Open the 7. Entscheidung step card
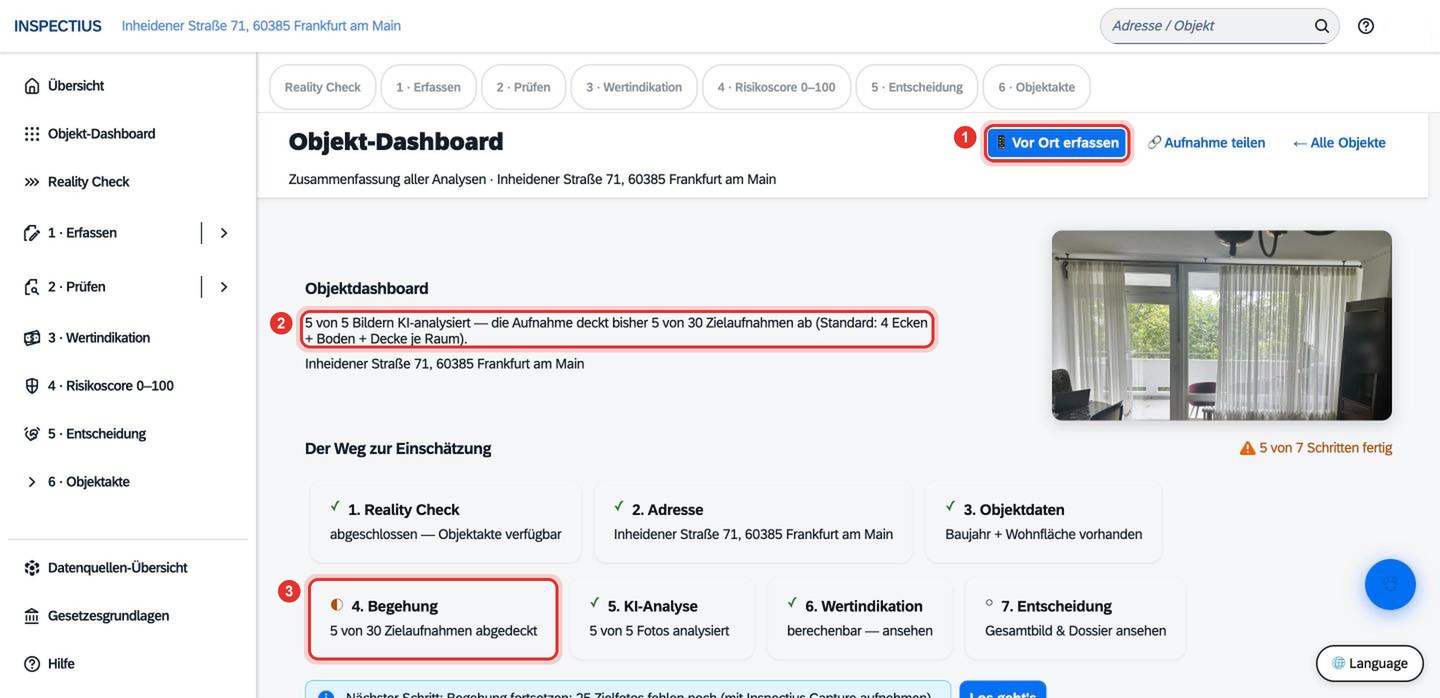Image resolution: width=1440 pixels, height=698 pixels. pos(1075,618)
